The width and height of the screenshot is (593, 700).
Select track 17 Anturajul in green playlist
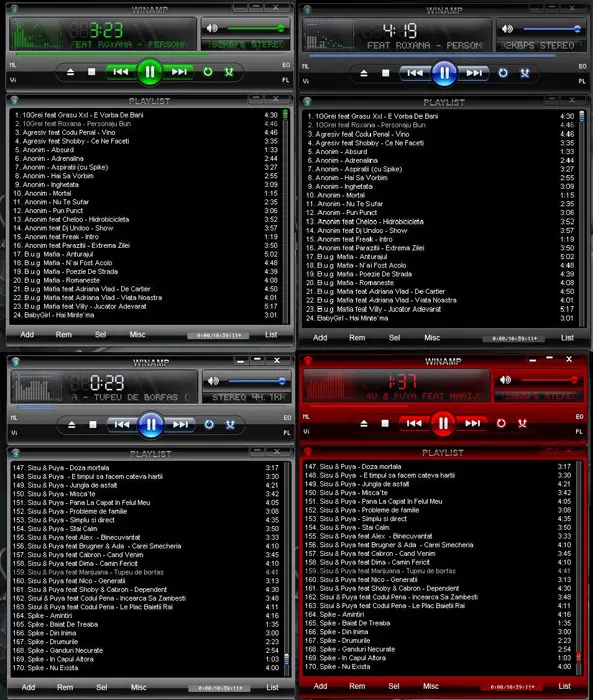pyautogui.click(x=146, y=254)
